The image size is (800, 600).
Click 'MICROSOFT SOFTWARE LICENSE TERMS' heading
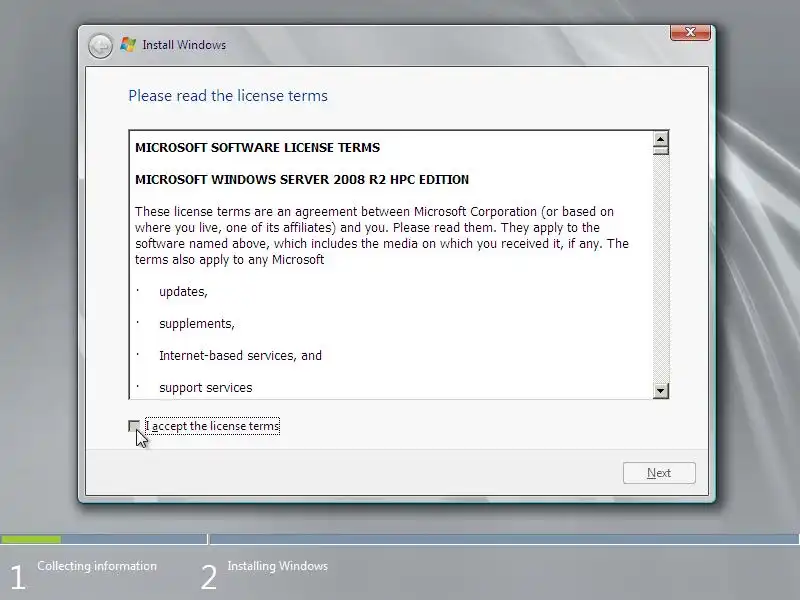[258, 147]
